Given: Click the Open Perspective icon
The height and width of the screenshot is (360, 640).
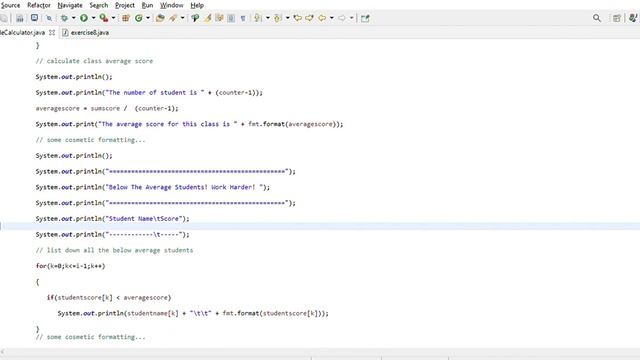Looking at the screenshot, I should [617, 18].
